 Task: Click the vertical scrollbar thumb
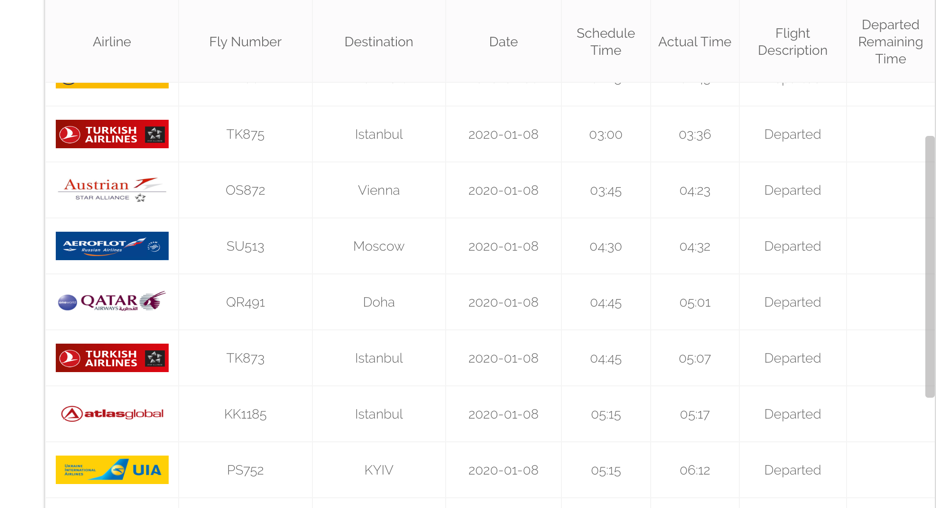pos(930,267)
